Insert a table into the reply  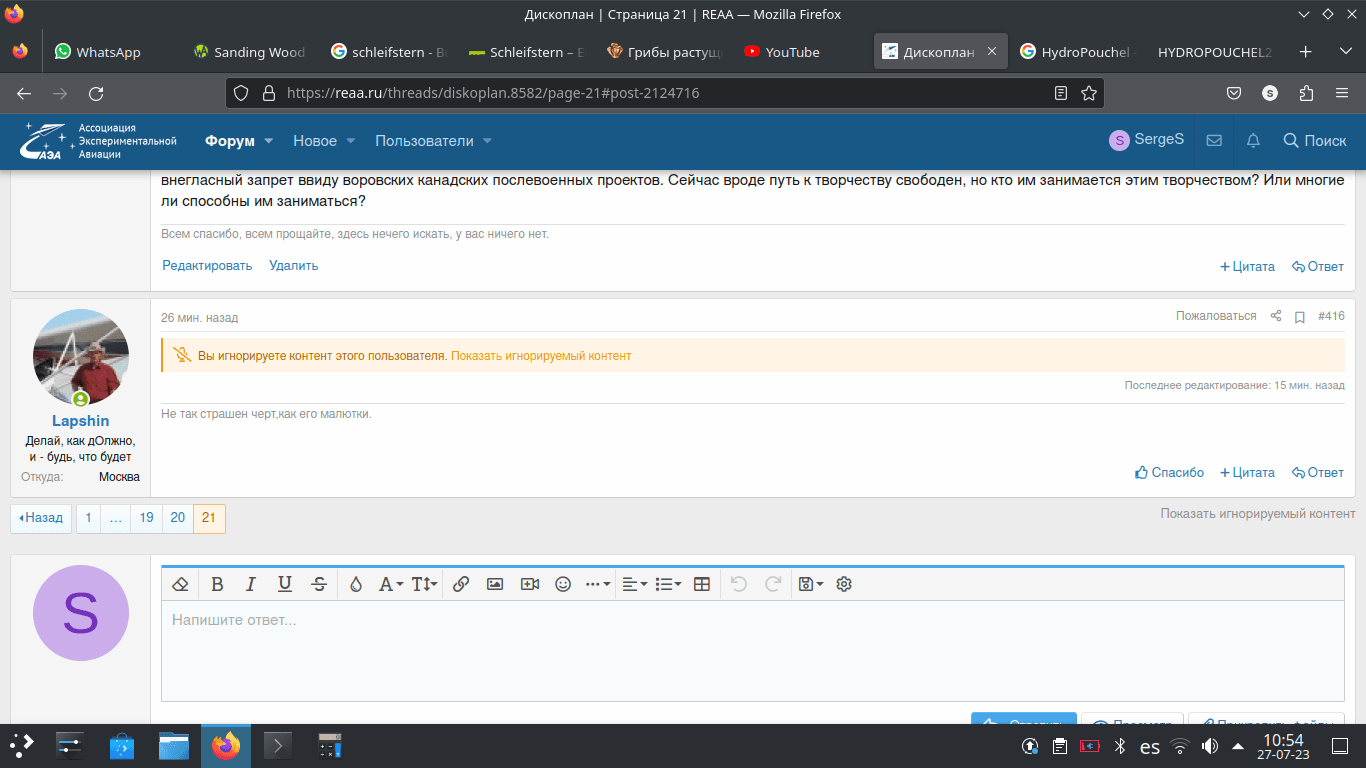(x=701, y=584)
